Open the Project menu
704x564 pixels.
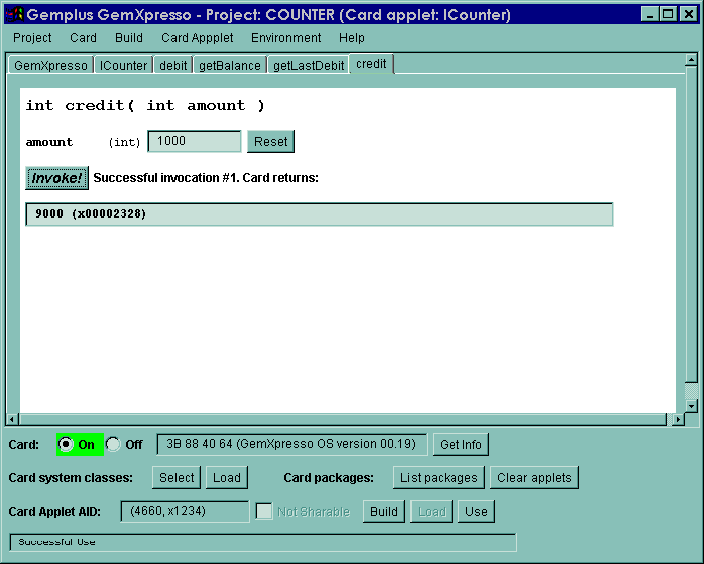pos(32,38)
